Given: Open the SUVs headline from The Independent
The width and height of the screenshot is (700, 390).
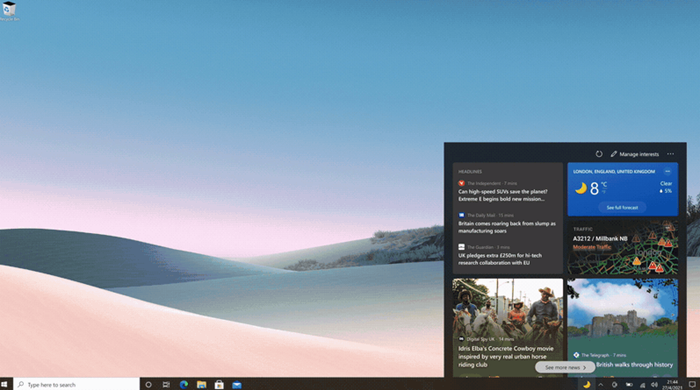Looking at the screenshot, I should click(x=503, y=195).
